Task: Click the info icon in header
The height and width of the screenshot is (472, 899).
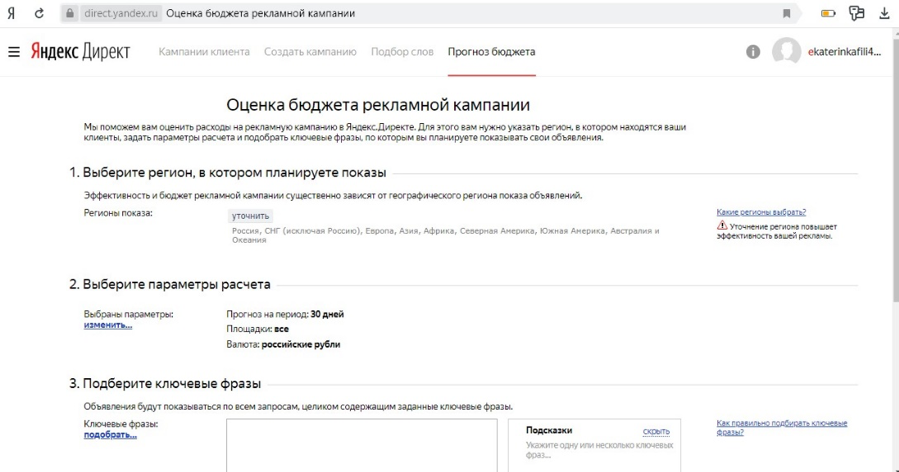Action: [753, 52]
